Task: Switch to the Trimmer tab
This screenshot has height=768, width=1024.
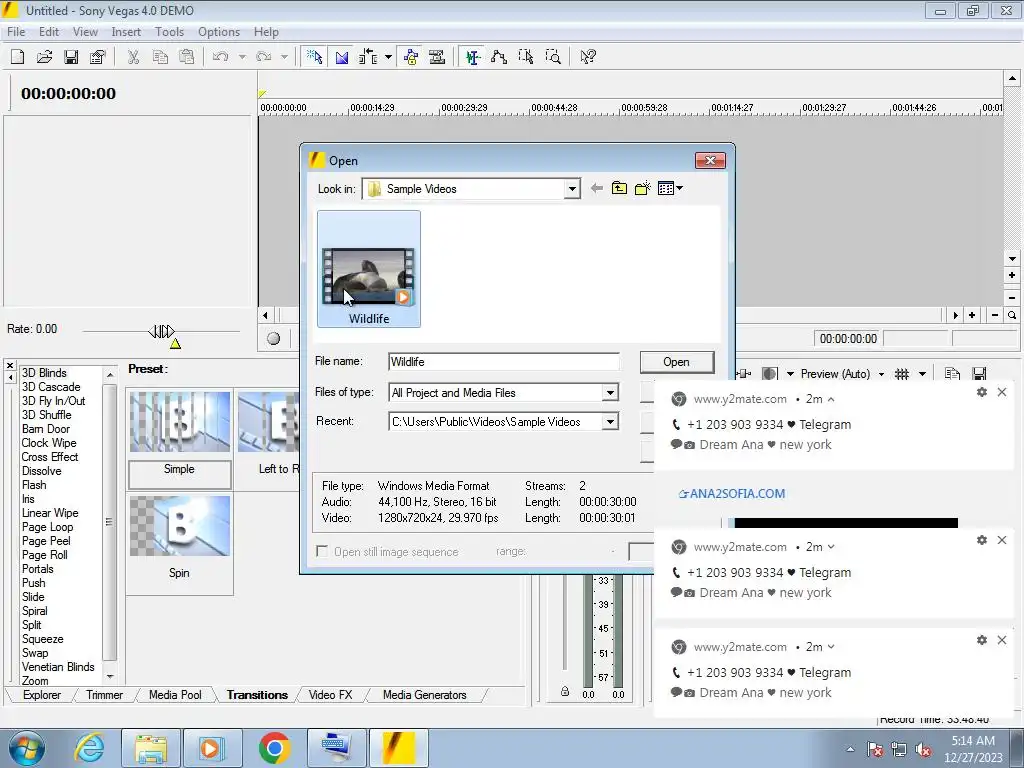Action: point(104,695)
